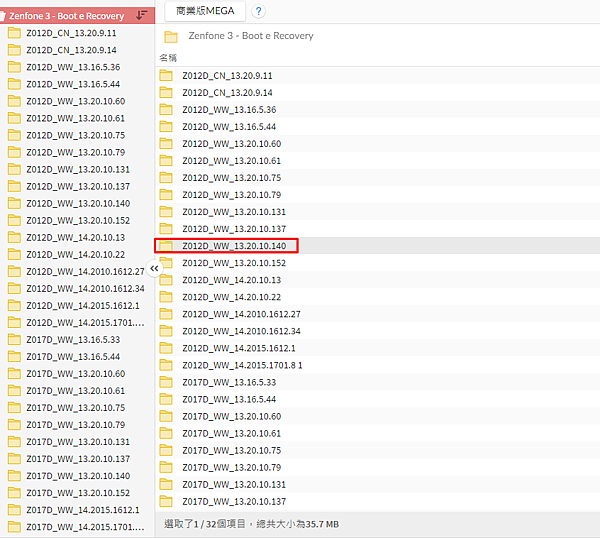This screenshot has width=600, height=538.
Task: Click folder icon of Z012D_CN_13.20.9.11 in main list
Action: (x=166, y=75)
